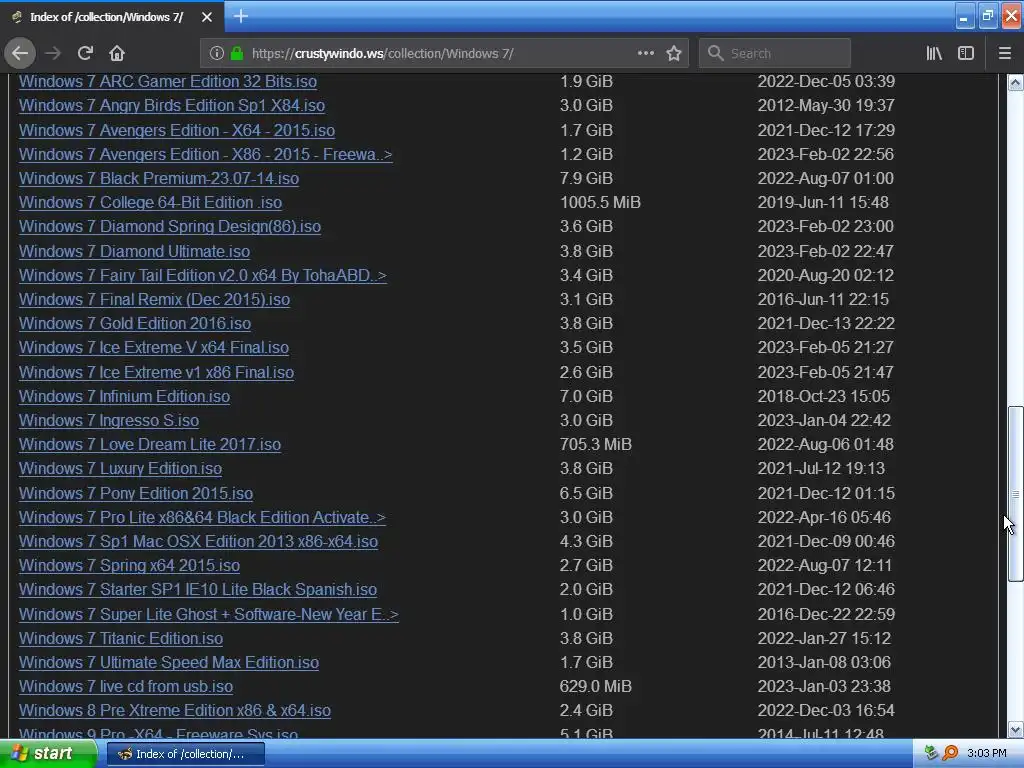Show site information icon in address bar
Viewport: 1024px width, 768px height.
(x=217, y=54)
